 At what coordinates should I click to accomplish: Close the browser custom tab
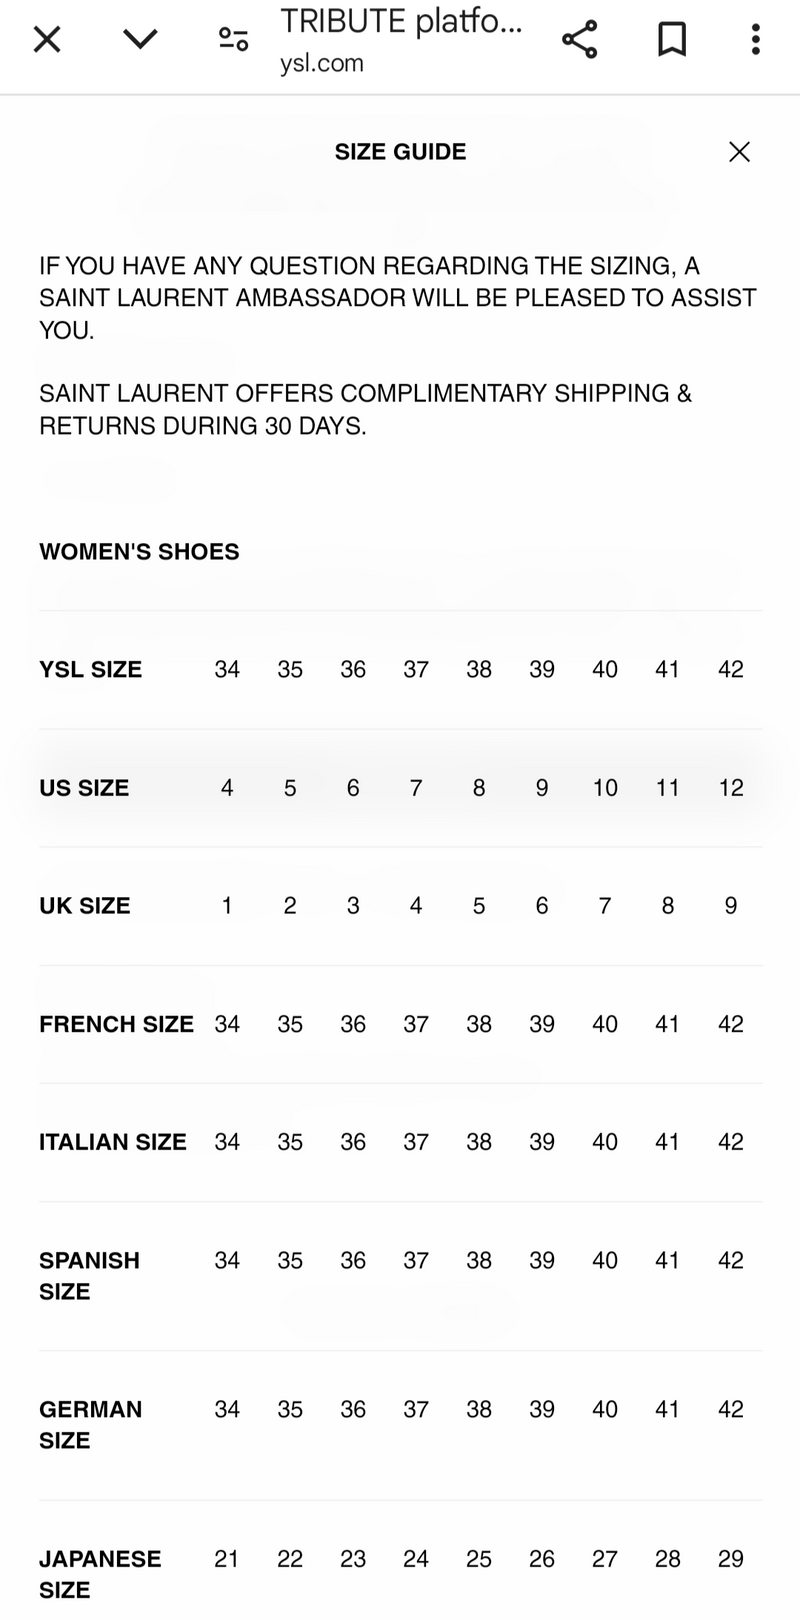pyautogui.click(x=47, y=40)
